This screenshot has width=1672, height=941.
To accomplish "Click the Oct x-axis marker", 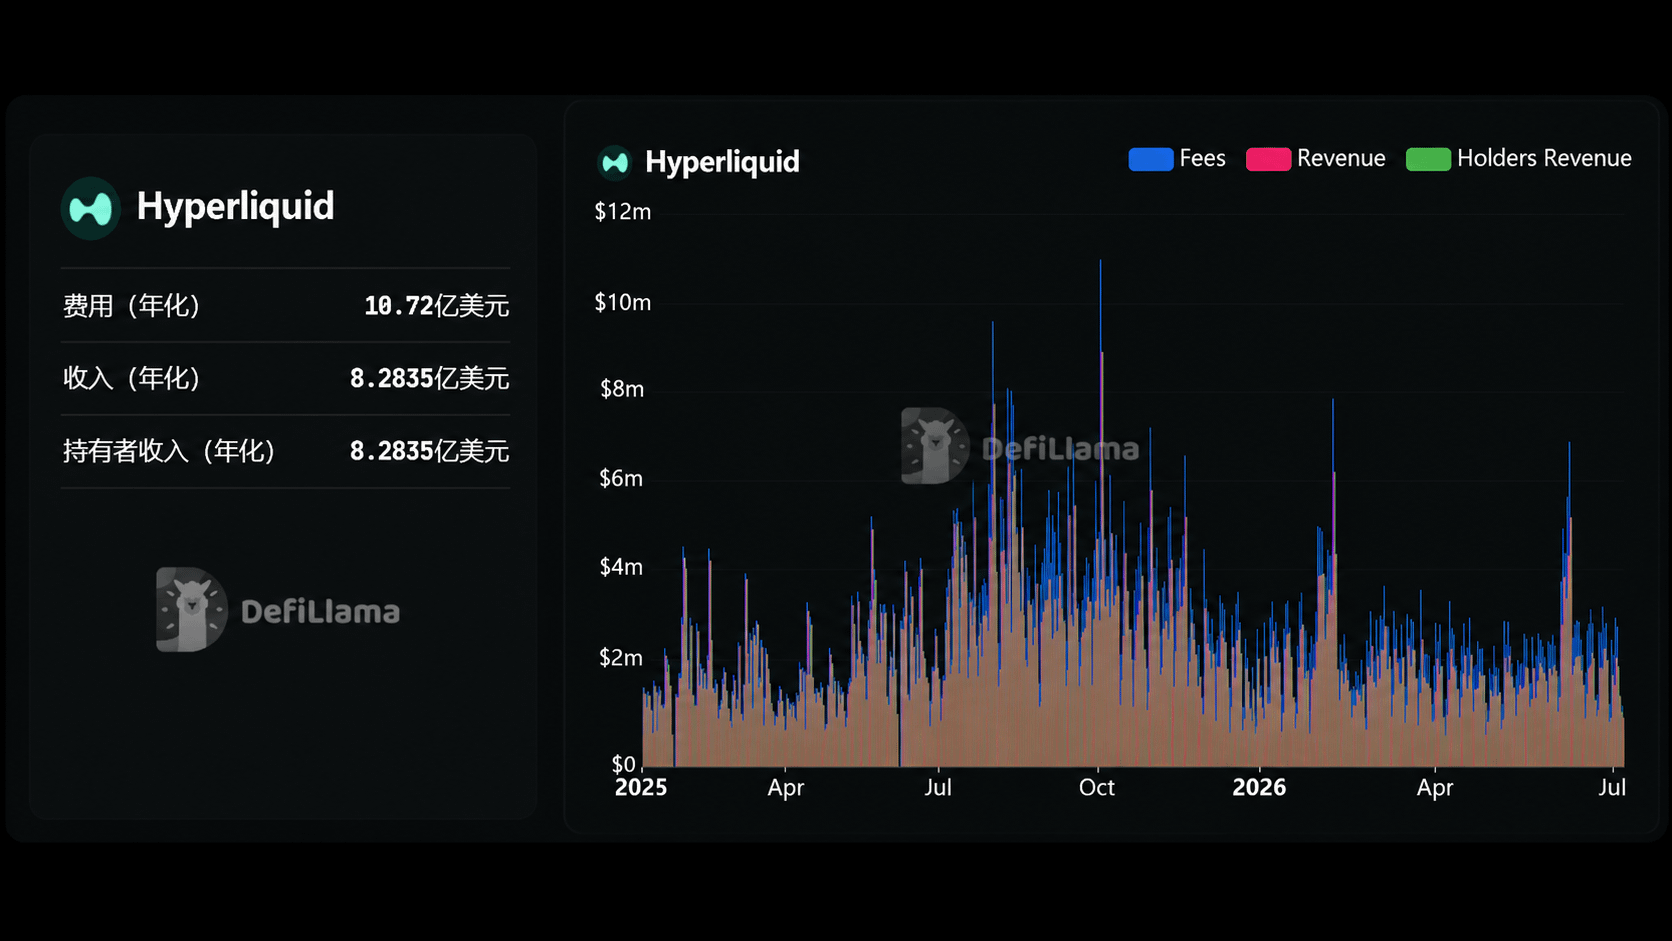I will click(x=1097, y=788).
